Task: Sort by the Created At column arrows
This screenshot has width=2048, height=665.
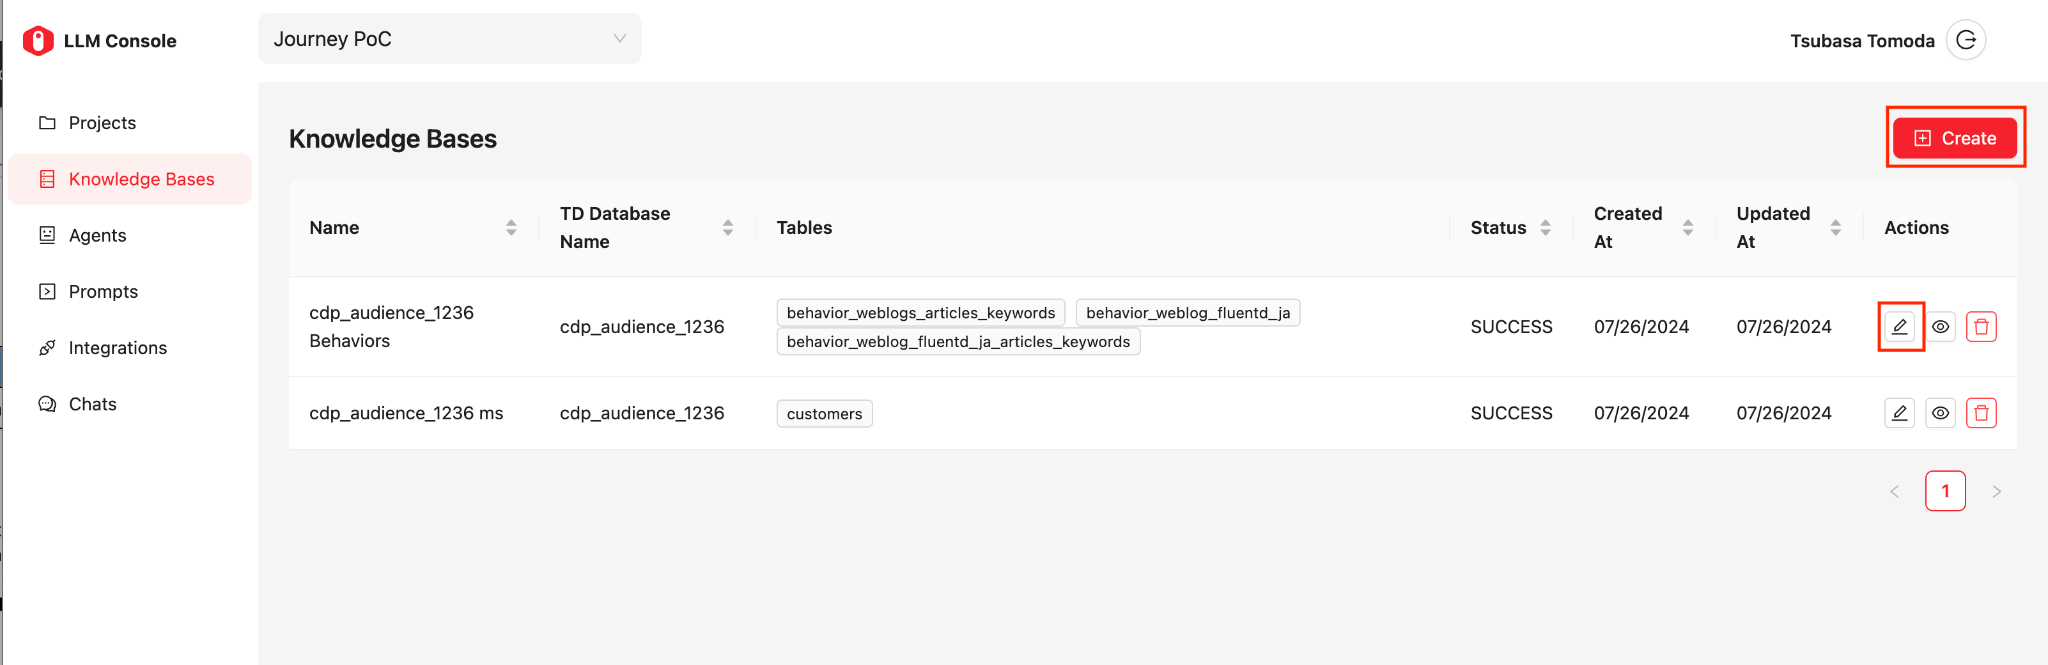Action: point(1688,228)
